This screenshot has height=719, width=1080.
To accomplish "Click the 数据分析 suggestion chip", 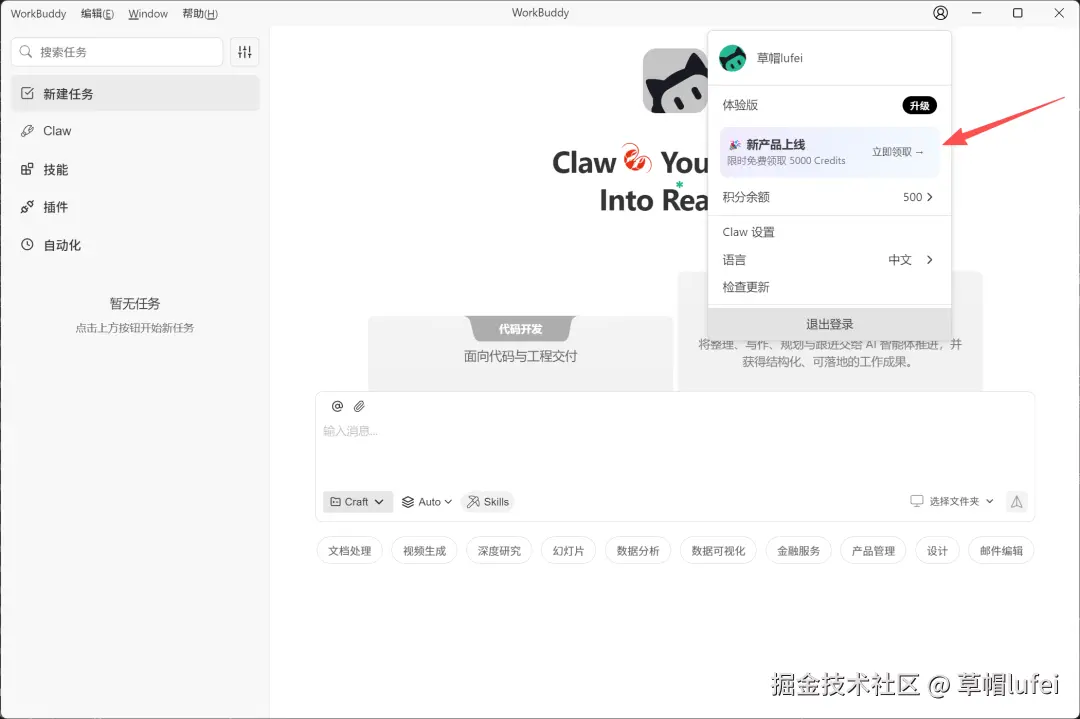I will pyautogui.click(x=638, y=551).
